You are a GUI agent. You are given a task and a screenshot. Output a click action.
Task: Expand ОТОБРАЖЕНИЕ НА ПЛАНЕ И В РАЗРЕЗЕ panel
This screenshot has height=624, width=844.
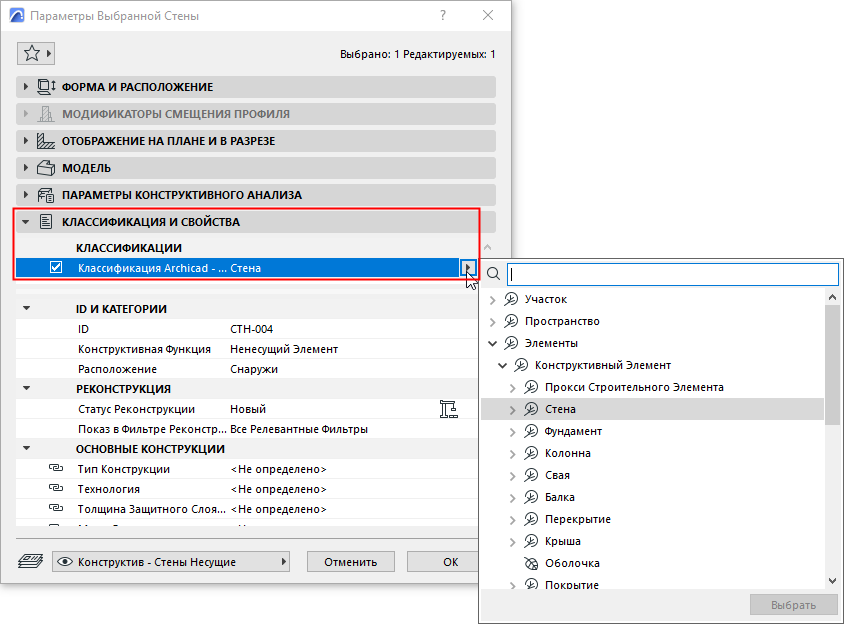pyautogui.click(x=25, y=141)
